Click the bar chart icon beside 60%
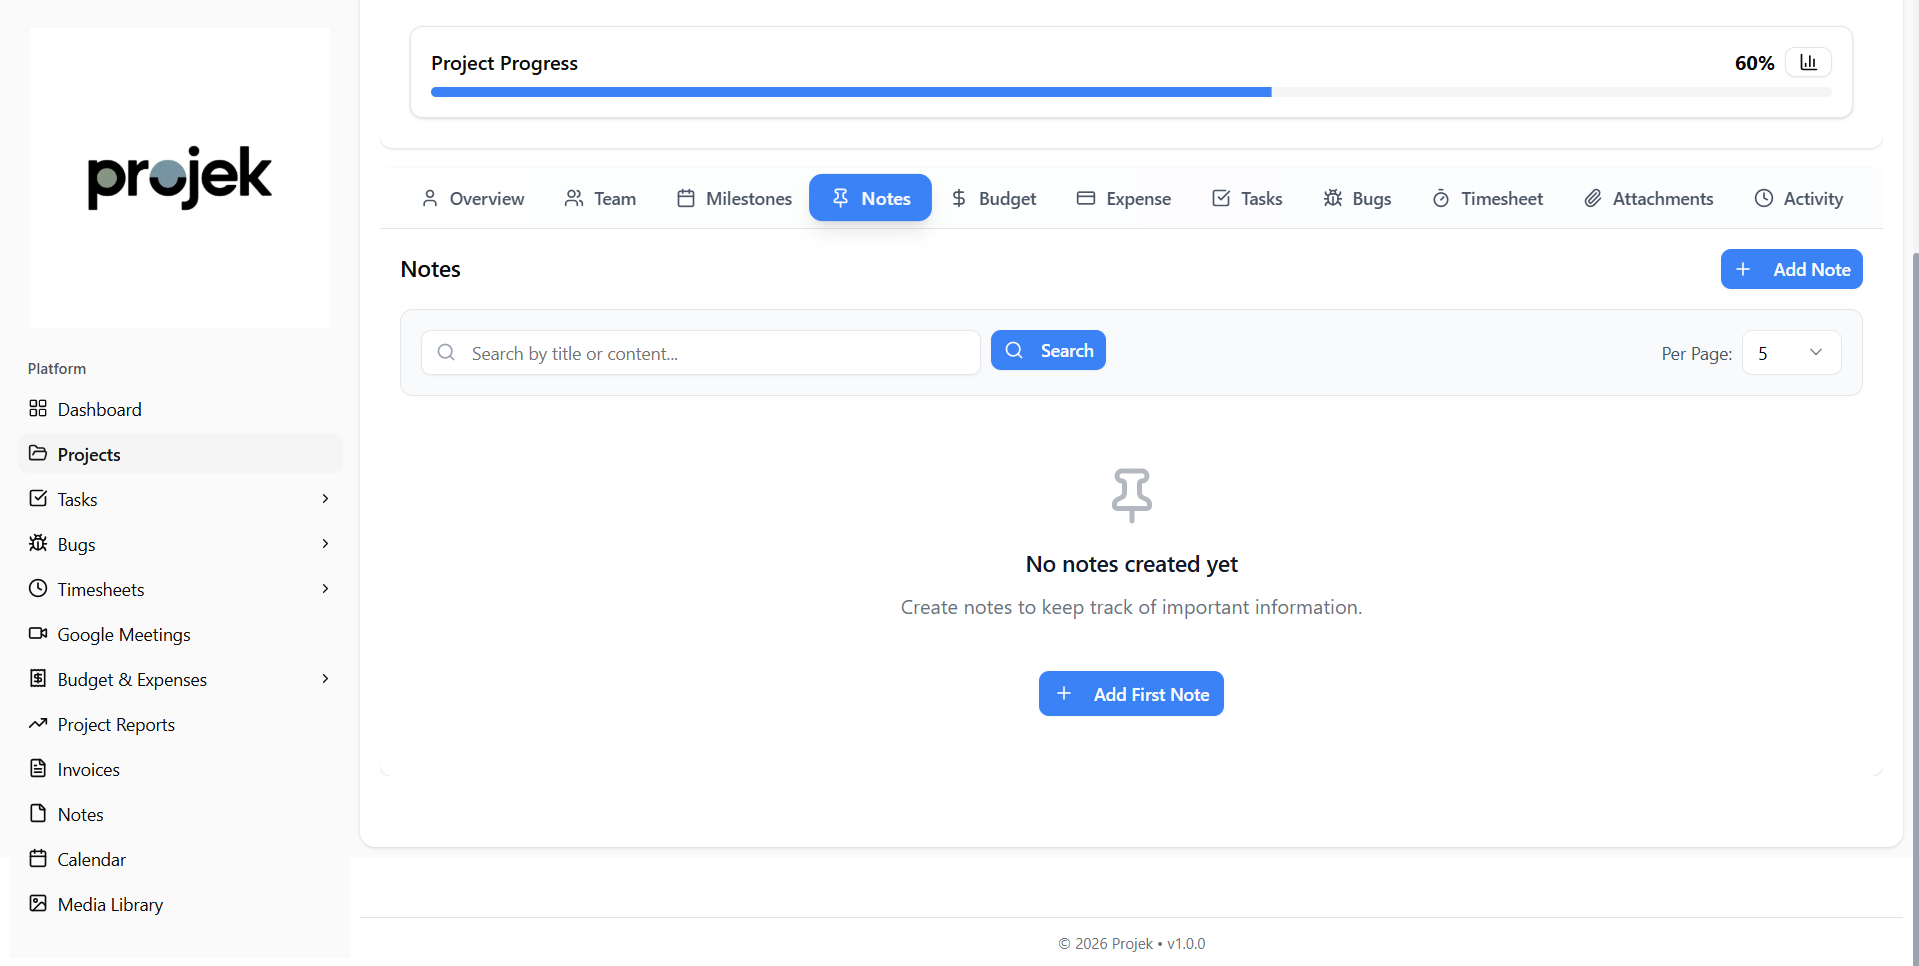1919x966 pixels. 1808,63
